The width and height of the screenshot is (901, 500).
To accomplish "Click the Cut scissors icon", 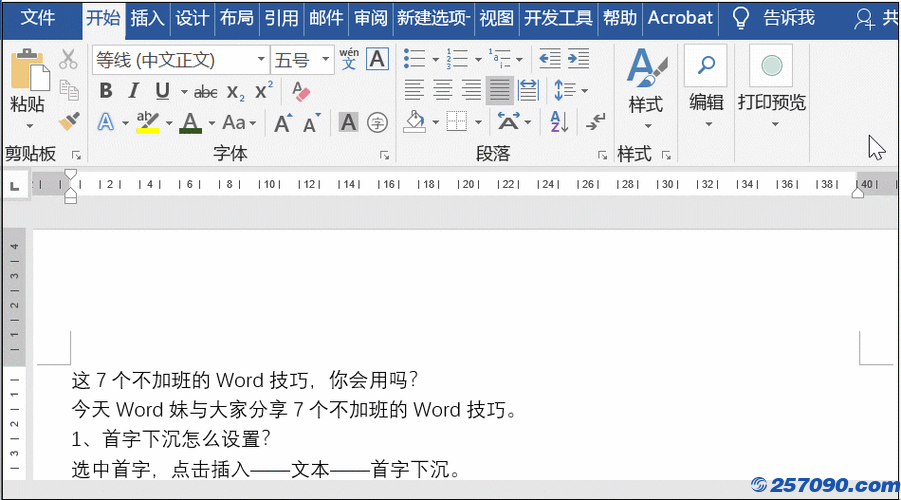I will tap(68, 59).
